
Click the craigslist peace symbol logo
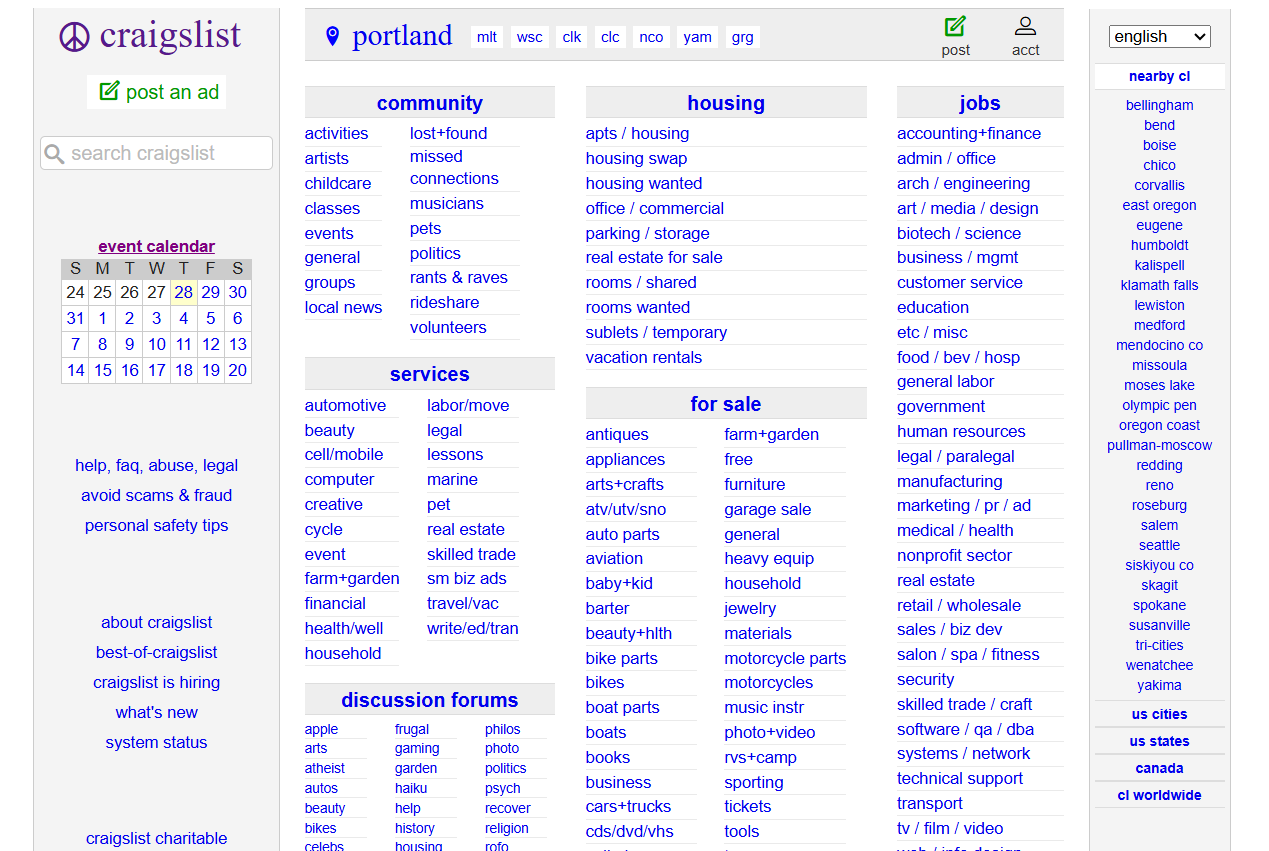[75, 37]
